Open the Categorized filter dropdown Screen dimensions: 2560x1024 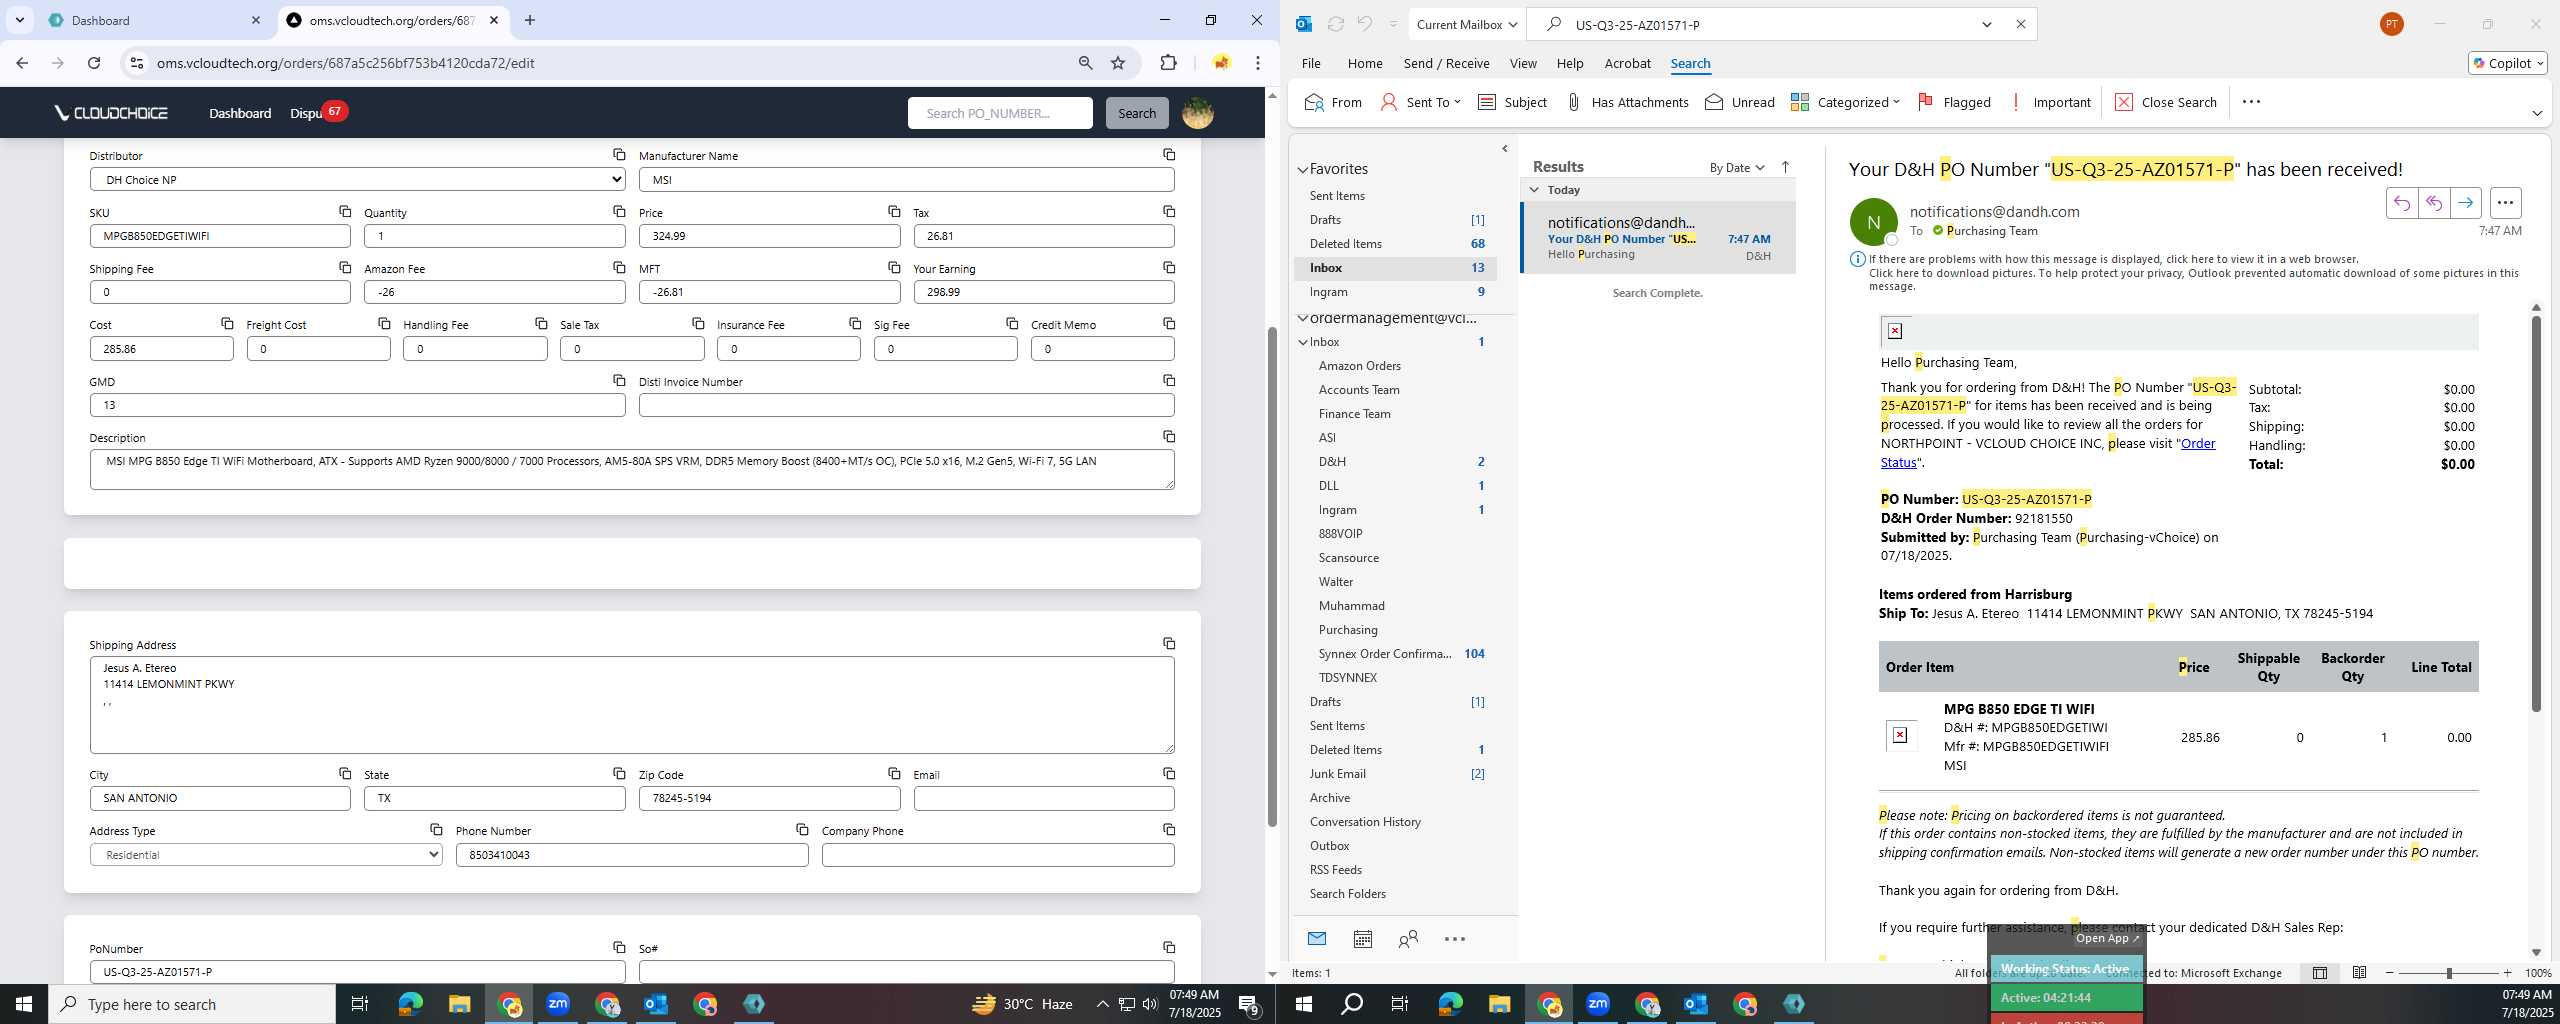point(1845,102)
